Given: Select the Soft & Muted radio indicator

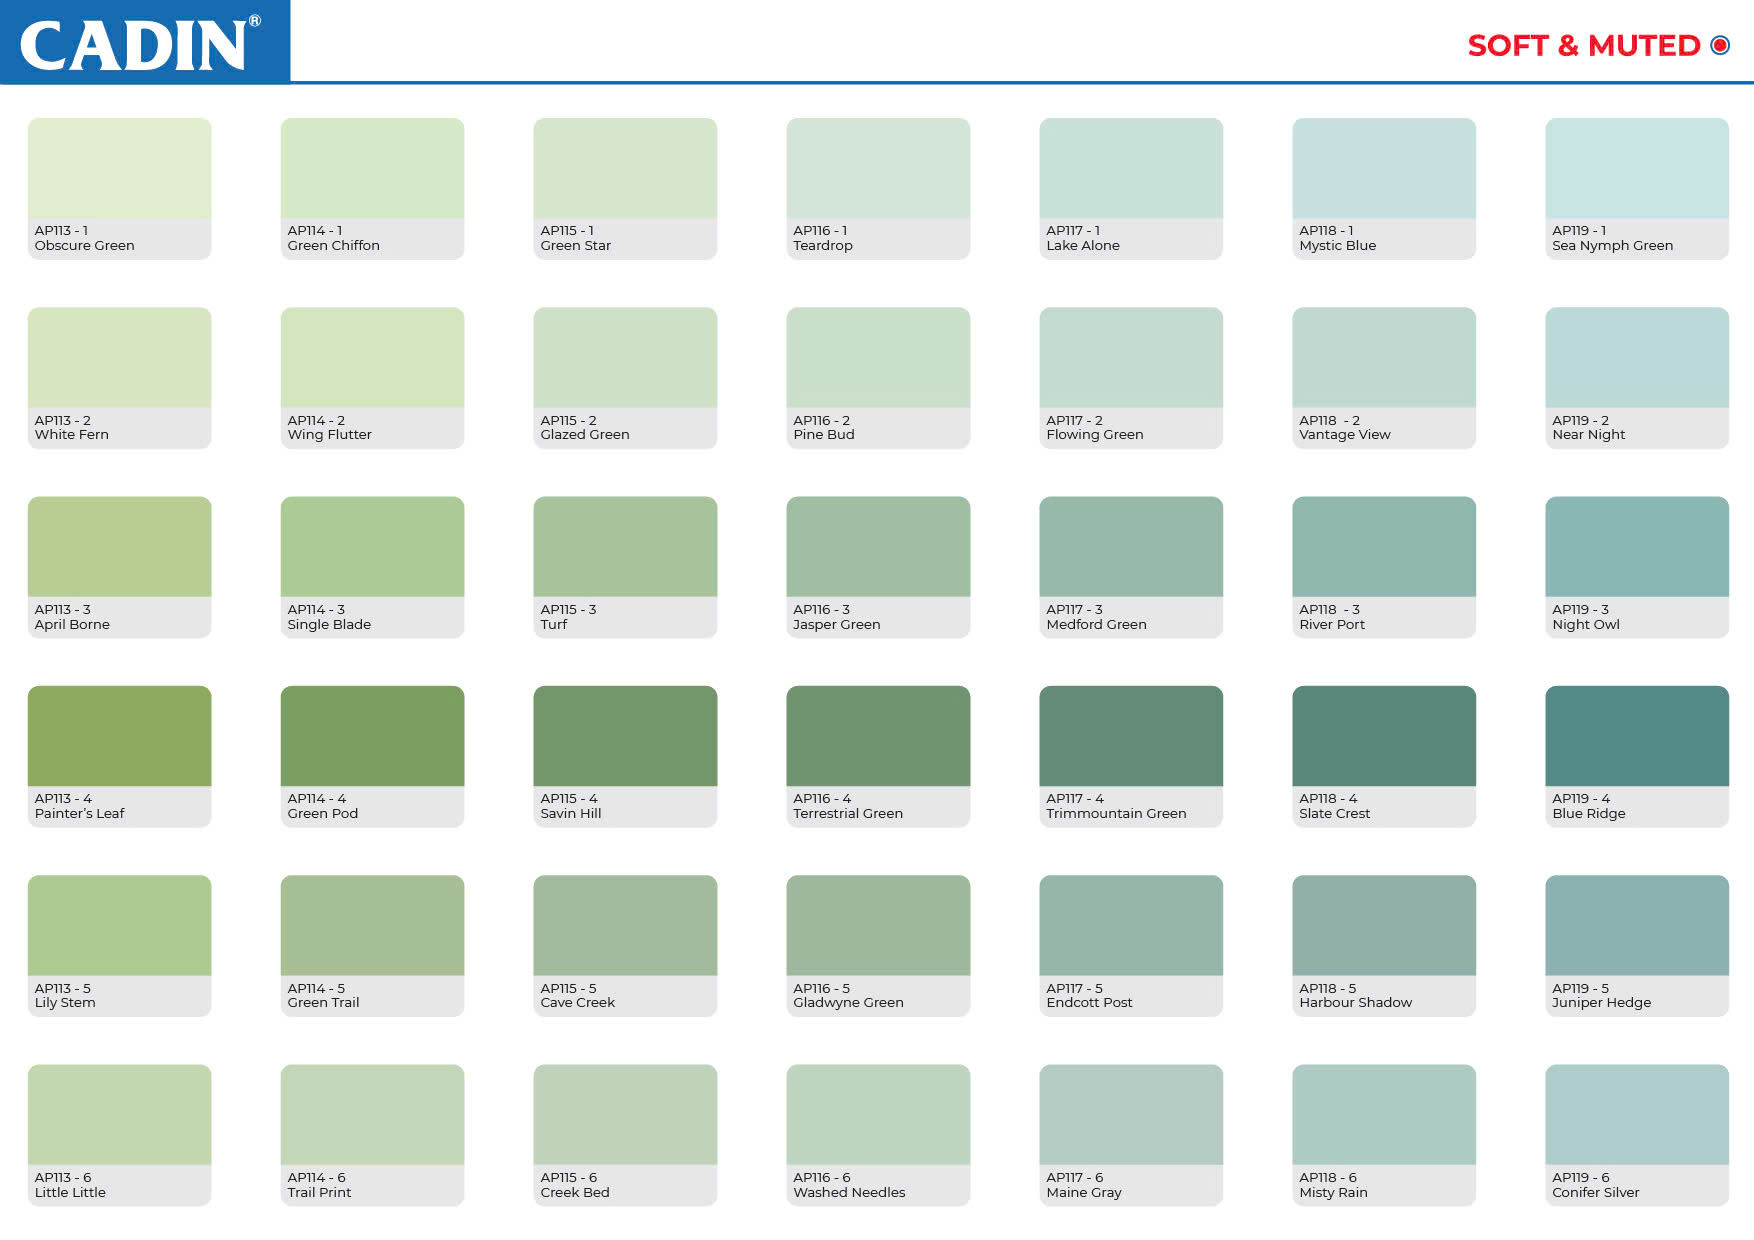Looking at the screenshot, I should pos(1720,45).
